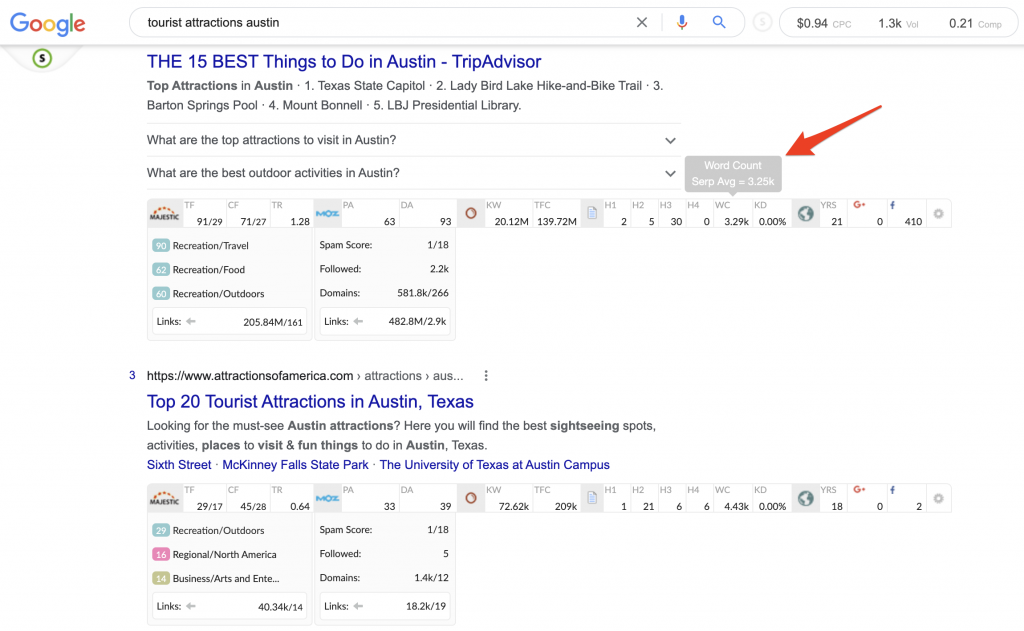The image size is (1024, 631).
Task: Open 'The University of Texas at Austin Campus' link
Action: [494, 464]
